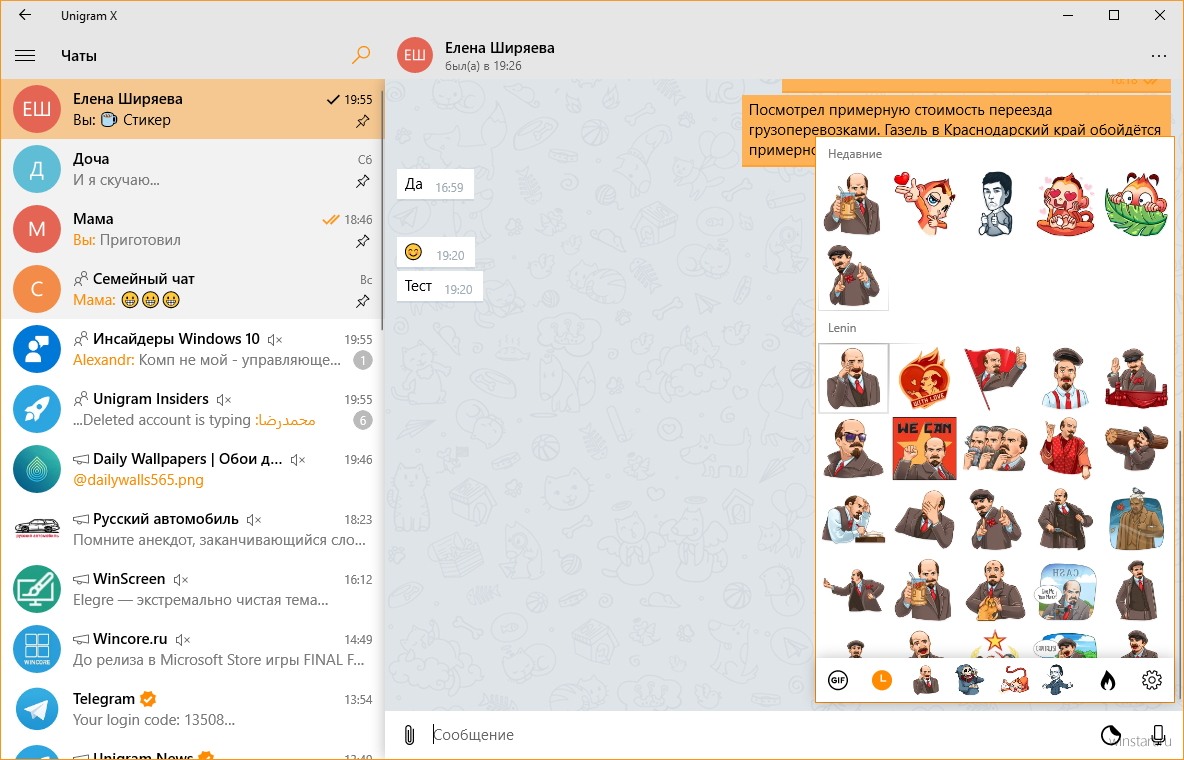Open the Мама chat
The height and width of the screenshot is (760, 1184).
click(x=193, y=229)
